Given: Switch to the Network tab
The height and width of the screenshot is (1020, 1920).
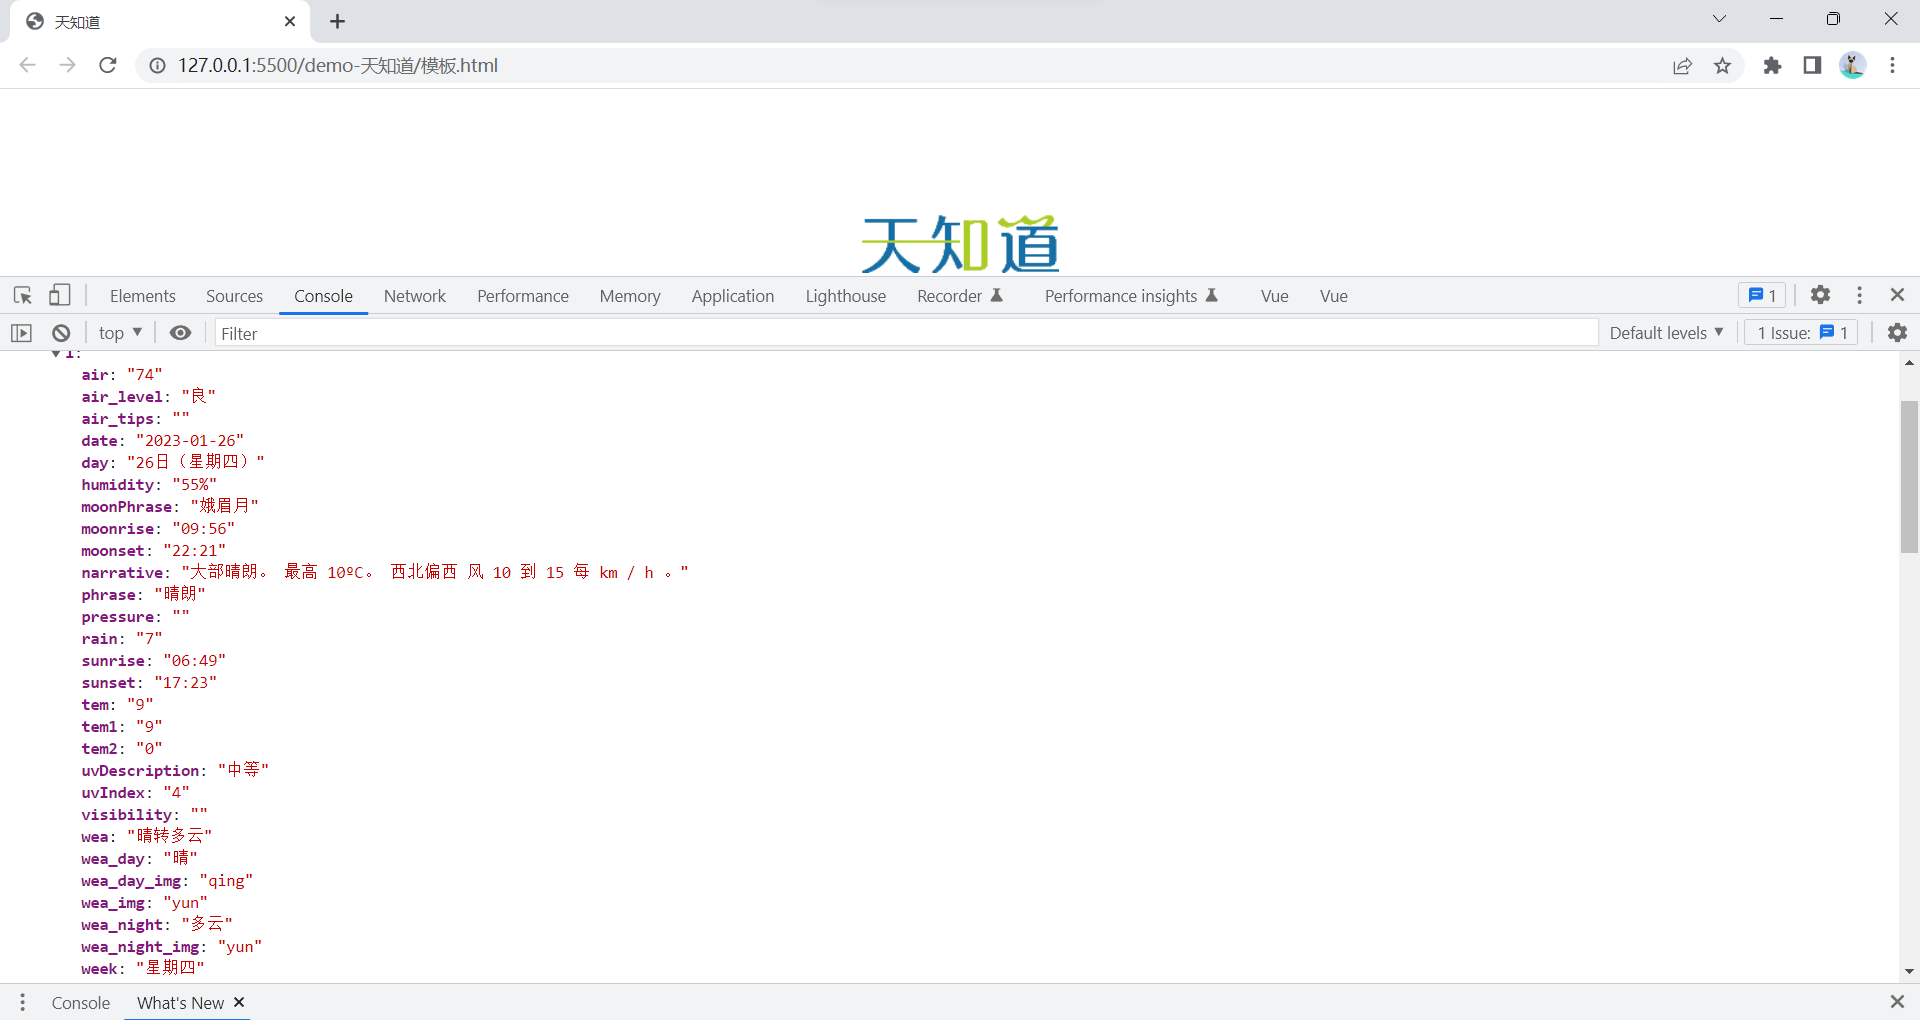Looking at the screenshot, I should pyautogui.click(x=414, y=295).
